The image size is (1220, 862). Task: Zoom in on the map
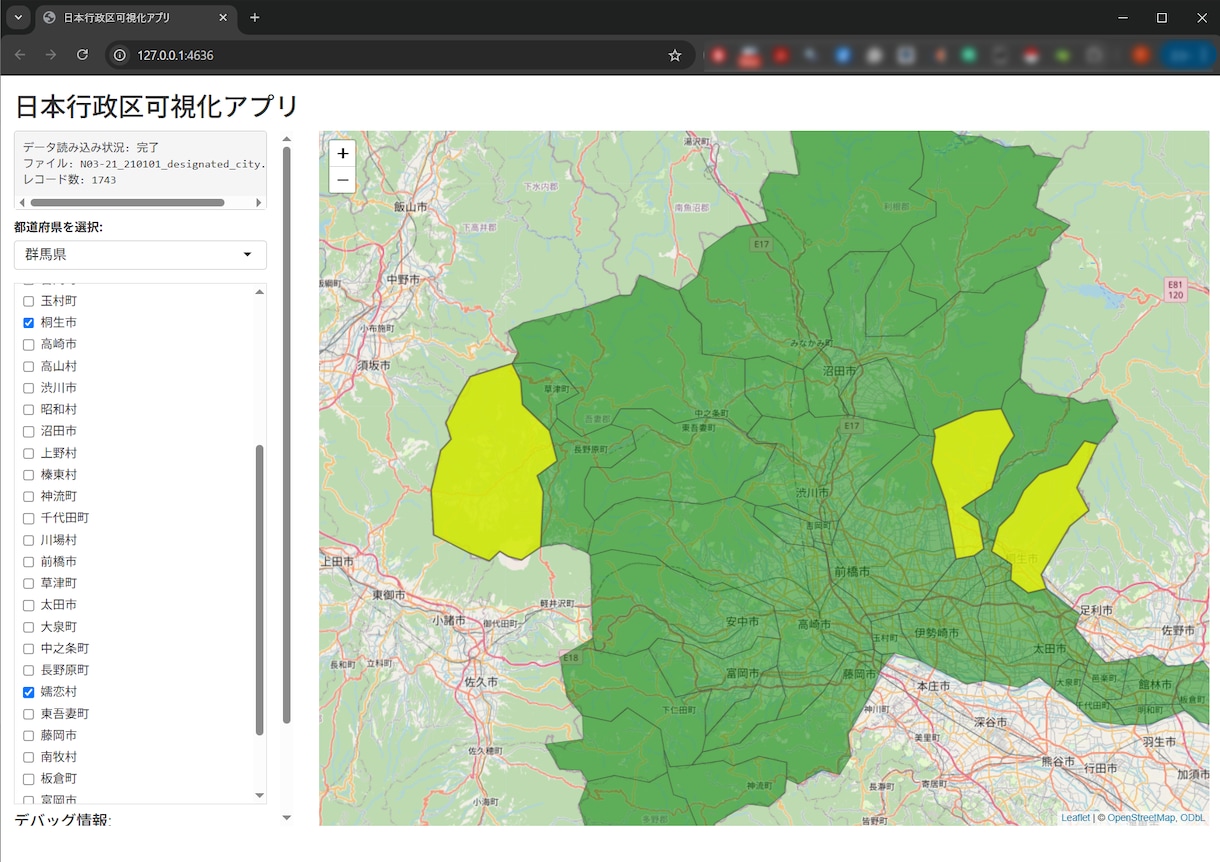click(342, 153)
